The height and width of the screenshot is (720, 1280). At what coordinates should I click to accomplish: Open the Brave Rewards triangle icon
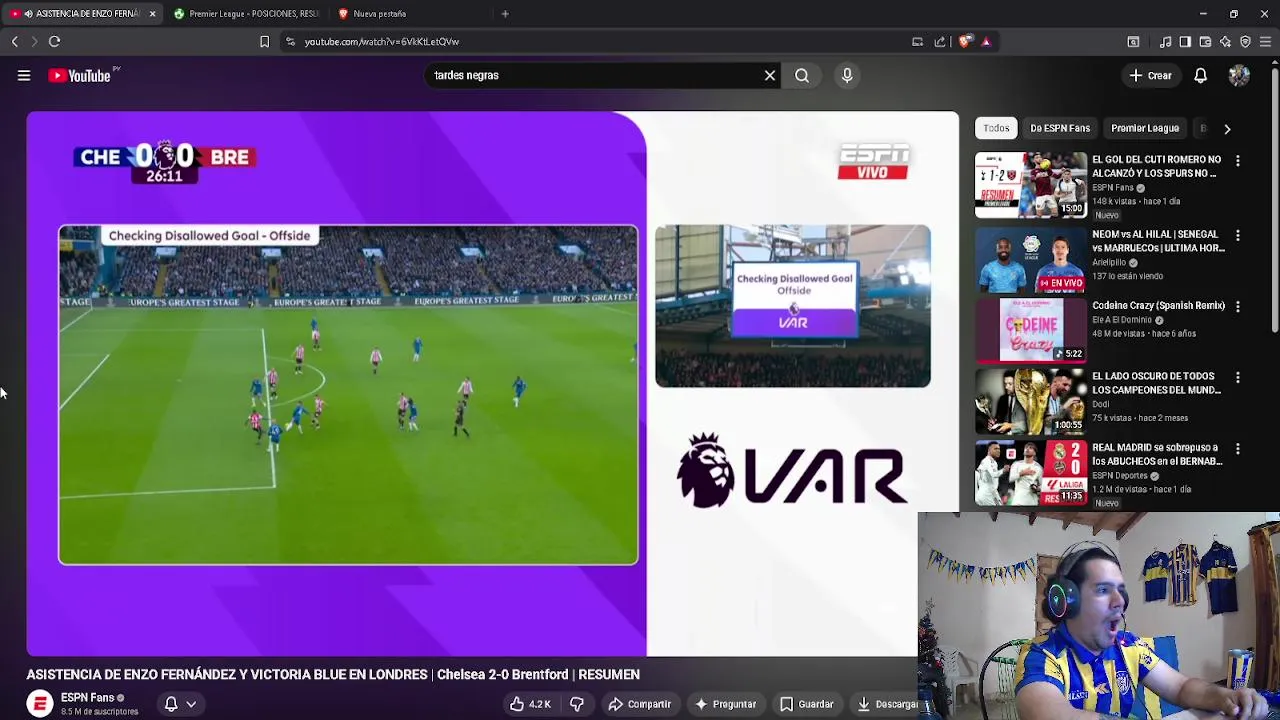coord(986,41)
